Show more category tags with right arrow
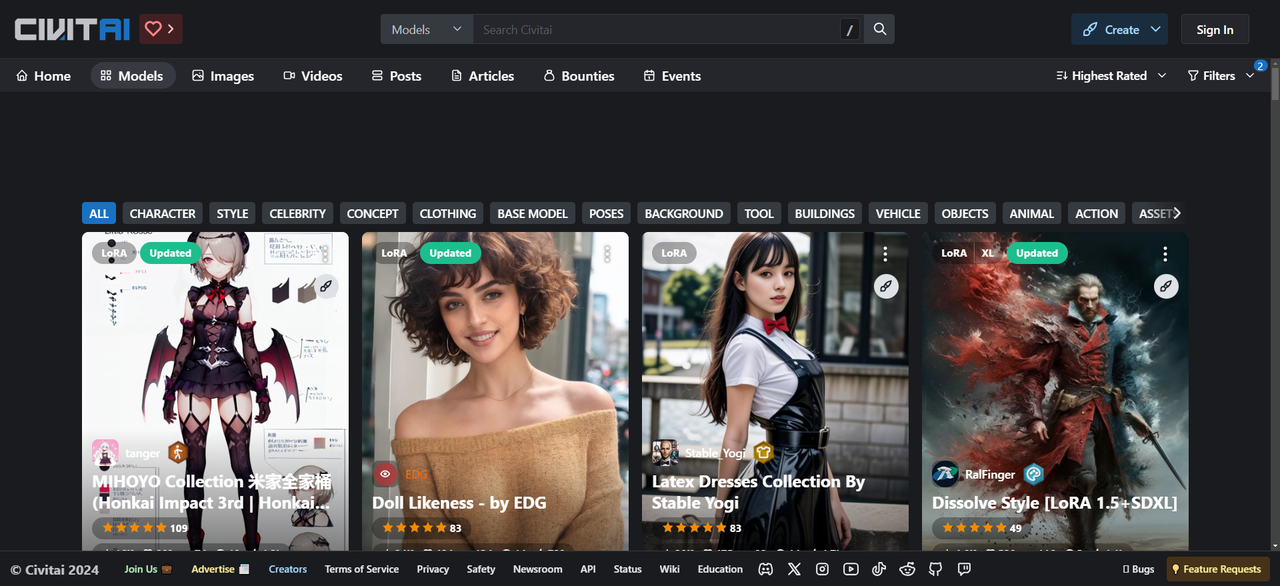The width and height of the screenshot is (1280, 586). 1177,213
